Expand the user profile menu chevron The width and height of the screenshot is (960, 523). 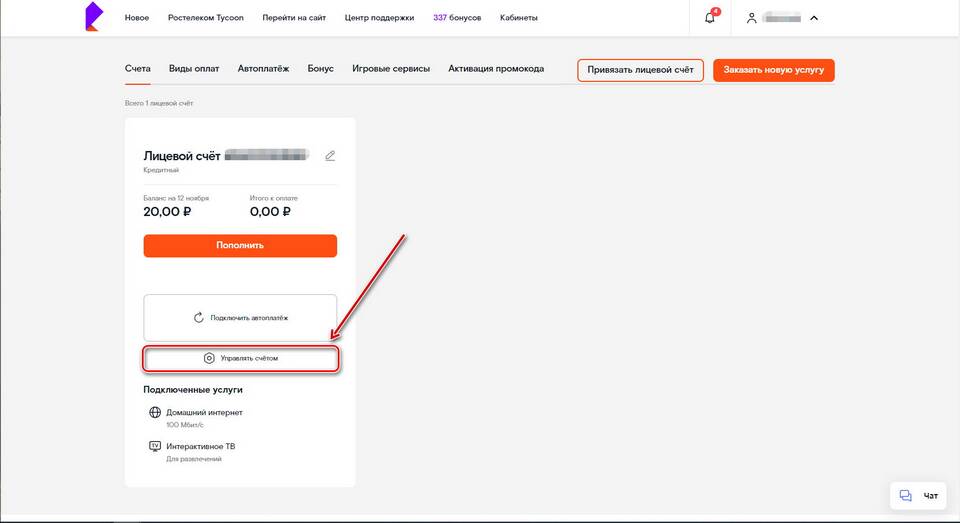click(x=814, y=18)
